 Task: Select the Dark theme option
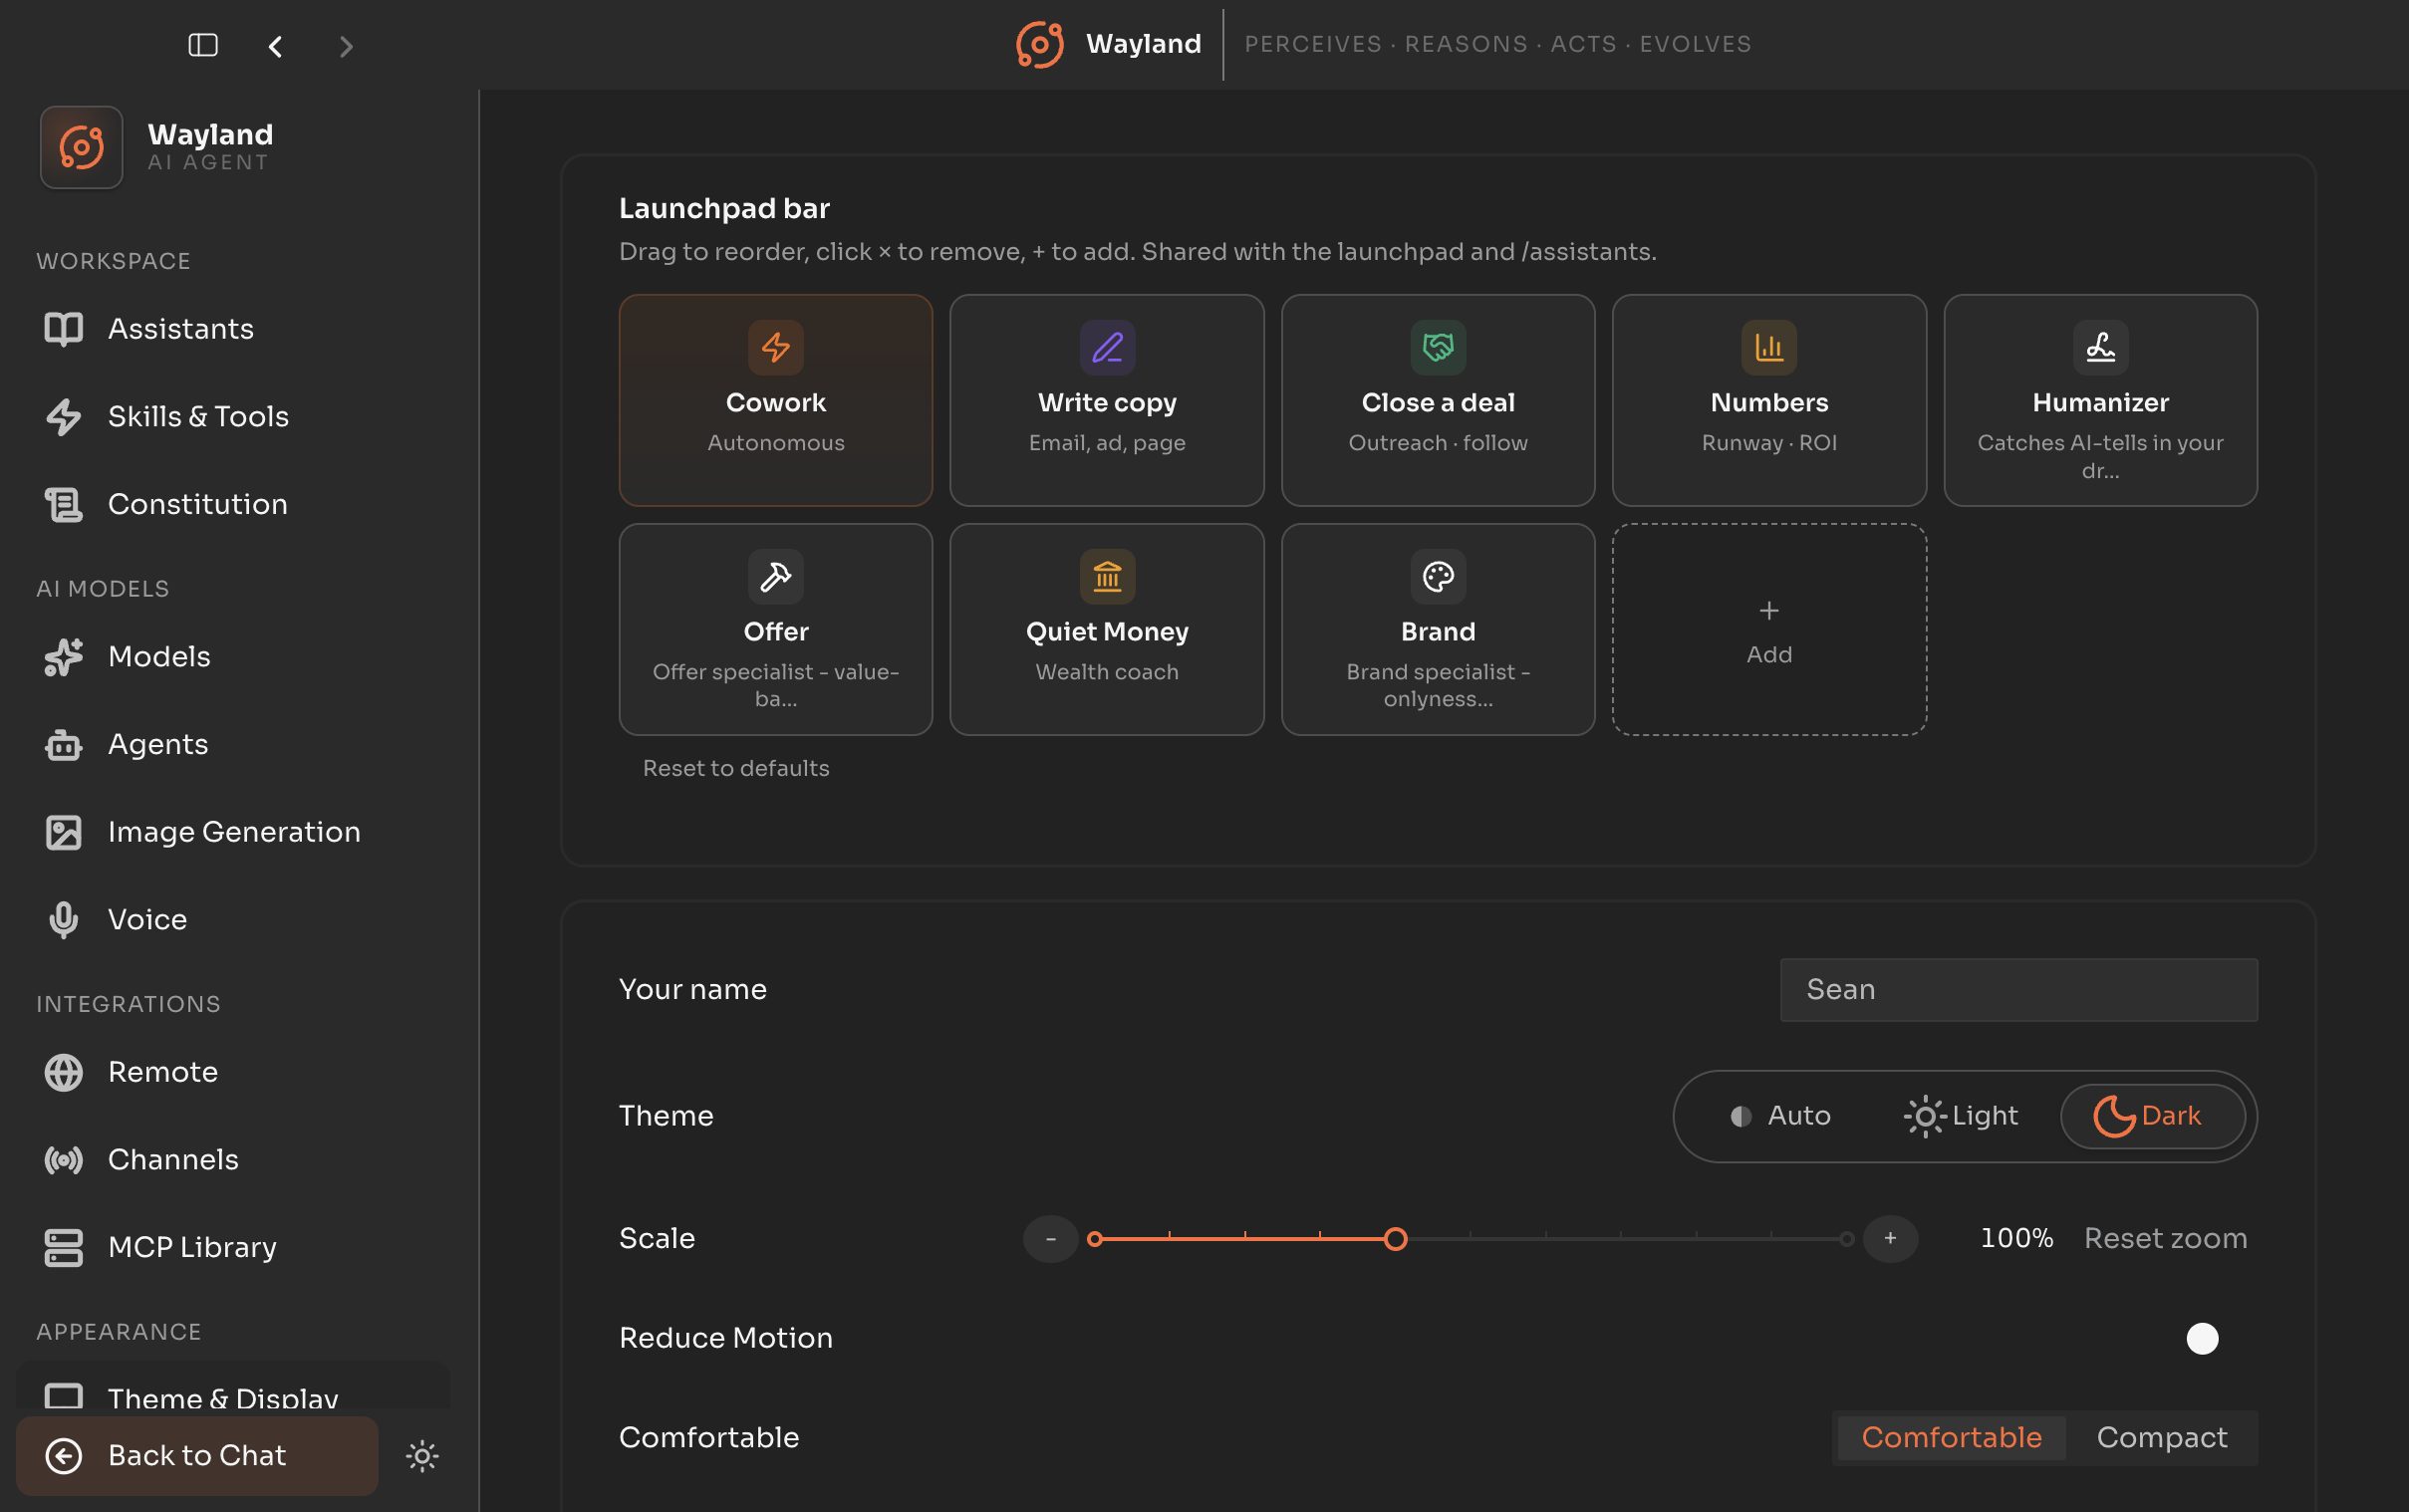pos(2152,1116)
